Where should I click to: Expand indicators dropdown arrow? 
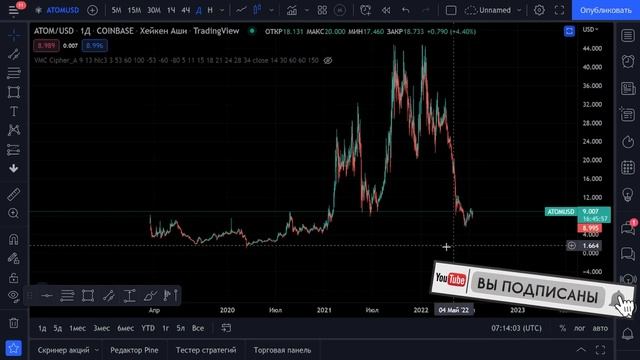coord(307,10)
